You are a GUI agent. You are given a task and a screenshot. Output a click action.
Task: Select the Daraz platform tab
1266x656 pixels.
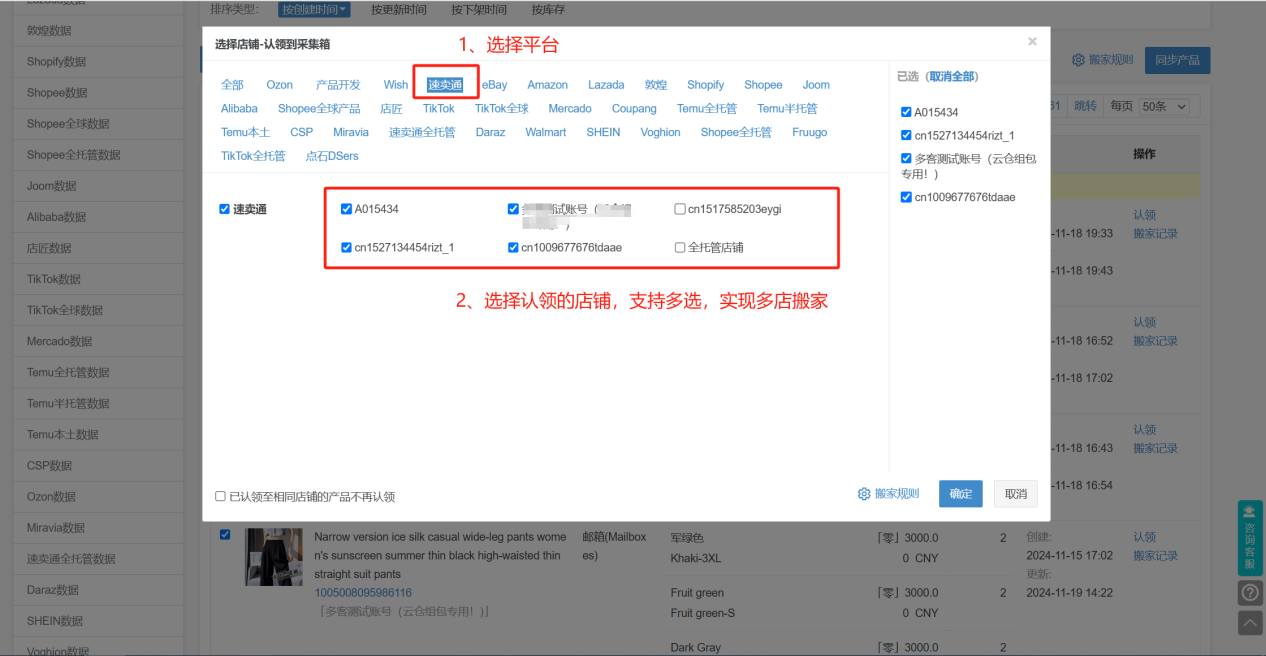point(490,132)
